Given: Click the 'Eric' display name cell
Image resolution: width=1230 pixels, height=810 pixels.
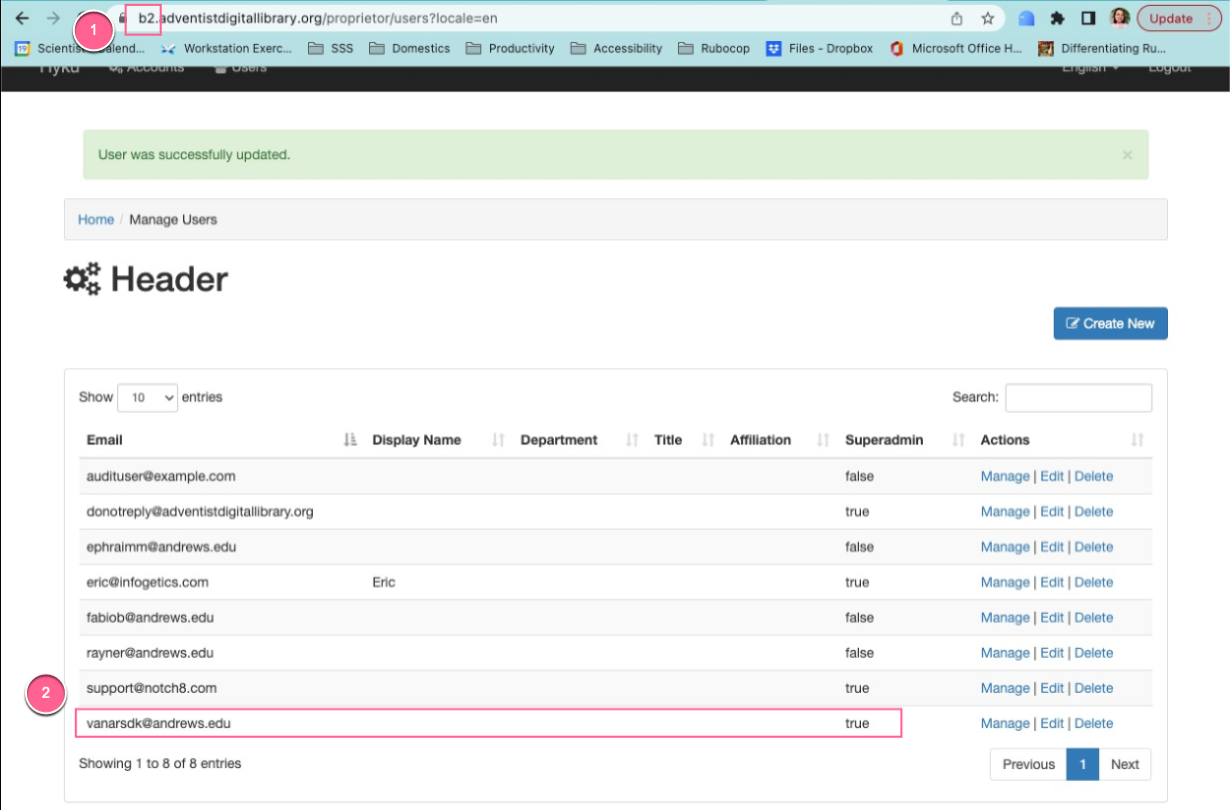Looking at the screenshot, I should click(x=384, y=582).
